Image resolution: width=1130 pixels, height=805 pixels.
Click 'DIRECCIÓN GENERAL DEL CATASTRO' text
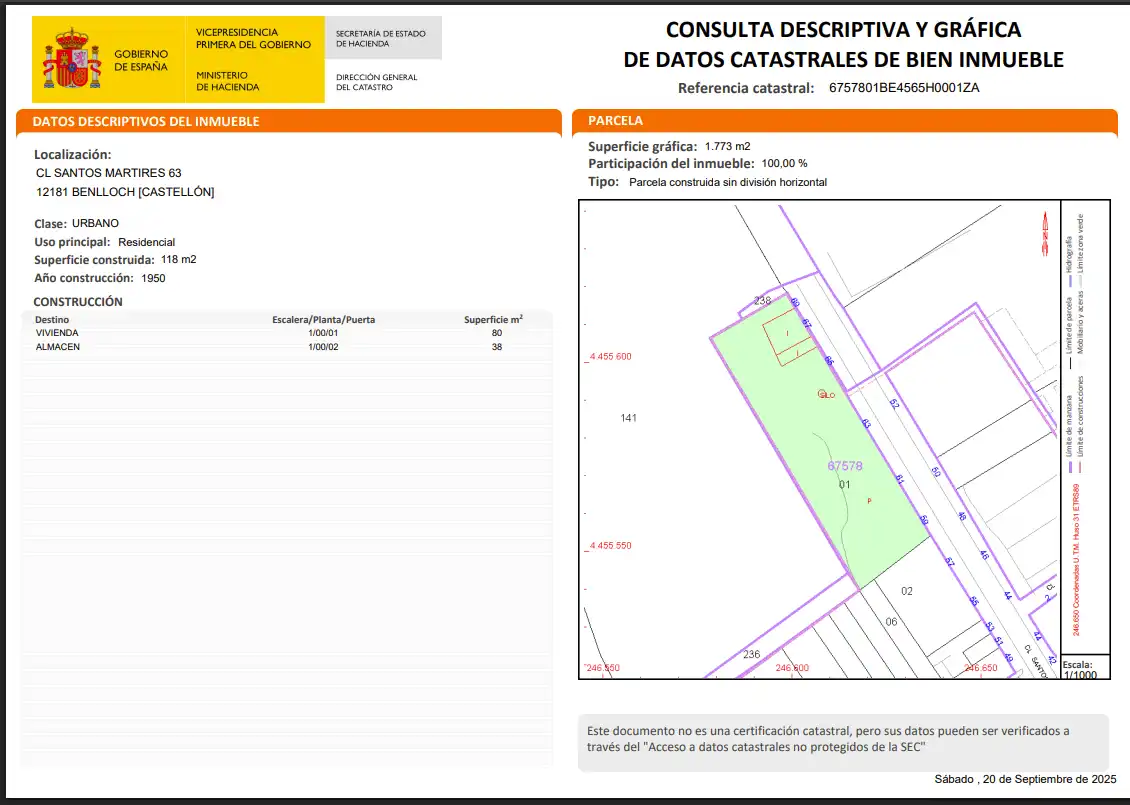coord(376,82)
